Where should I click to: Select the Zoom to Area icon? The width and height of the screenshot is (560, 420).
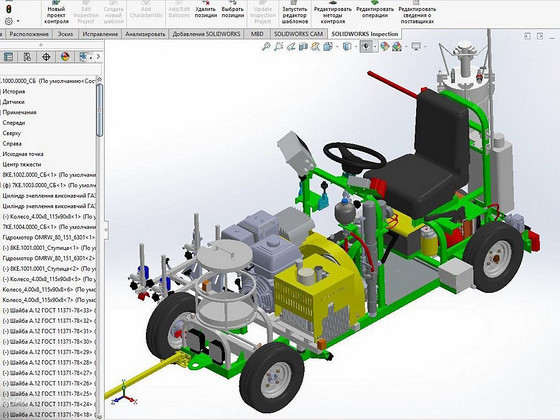pos(279,46)
